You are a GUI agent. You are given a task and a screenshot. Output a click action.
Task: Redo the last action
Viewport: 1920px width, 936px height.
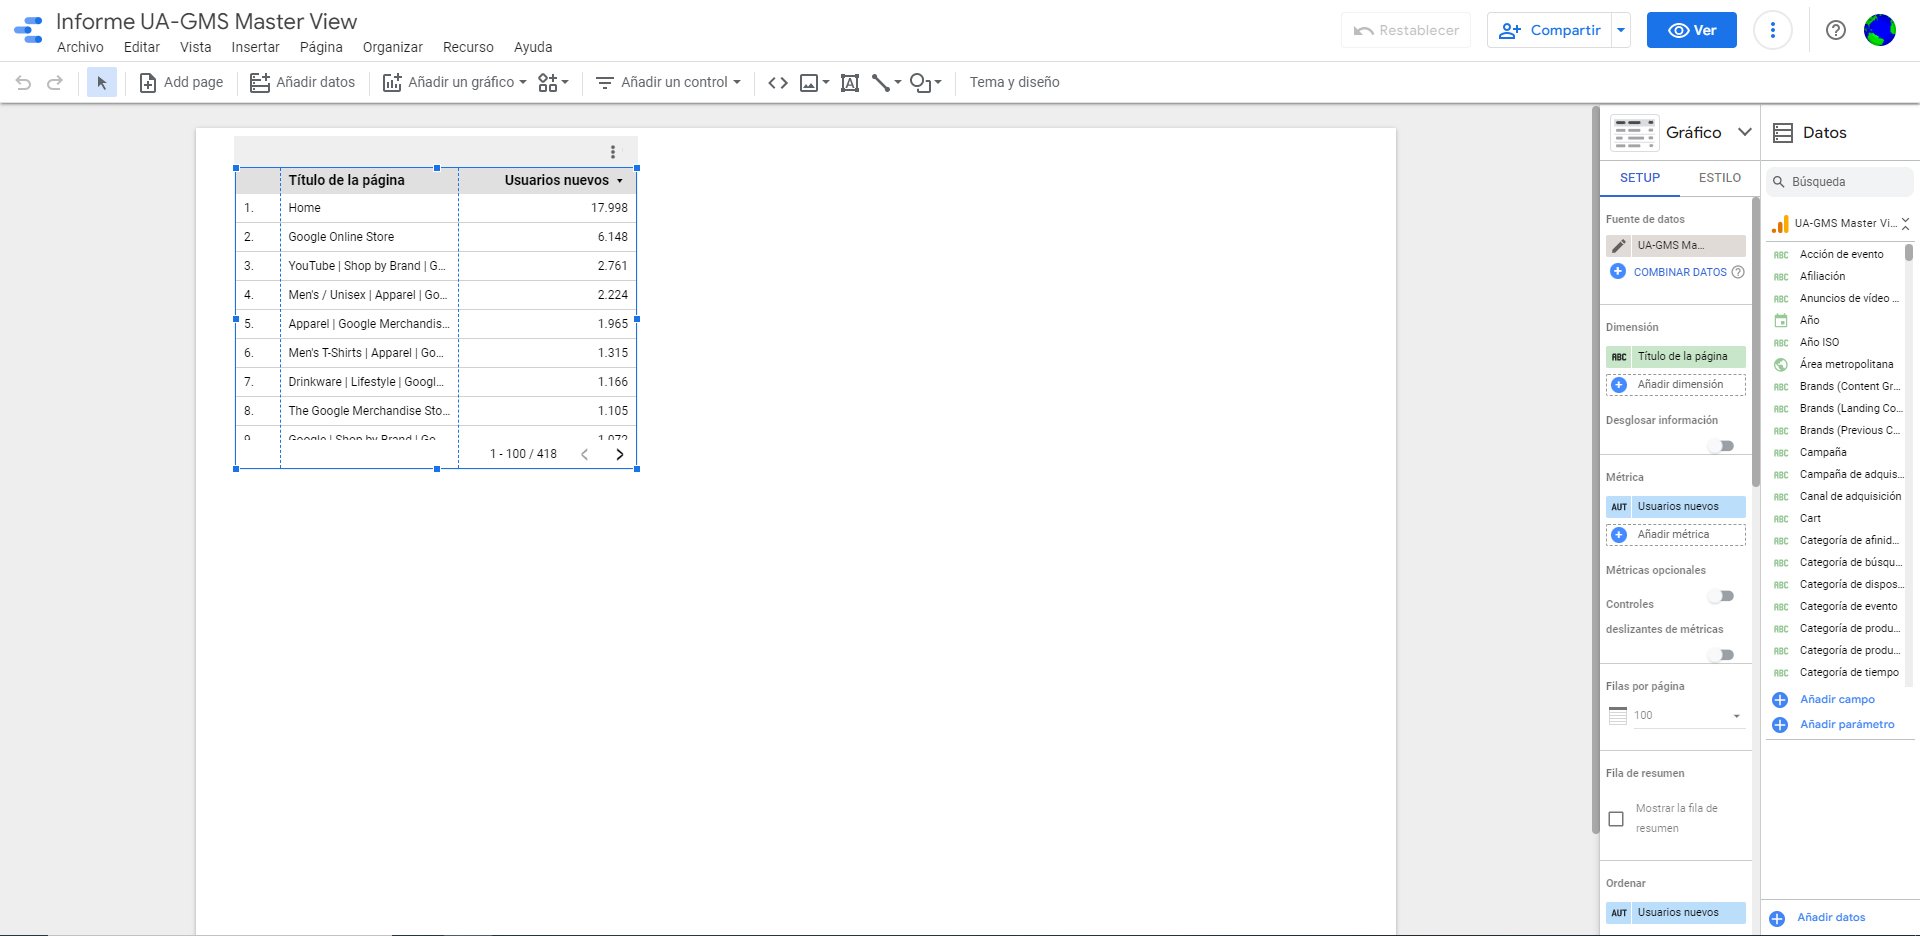tap(56, 83)
